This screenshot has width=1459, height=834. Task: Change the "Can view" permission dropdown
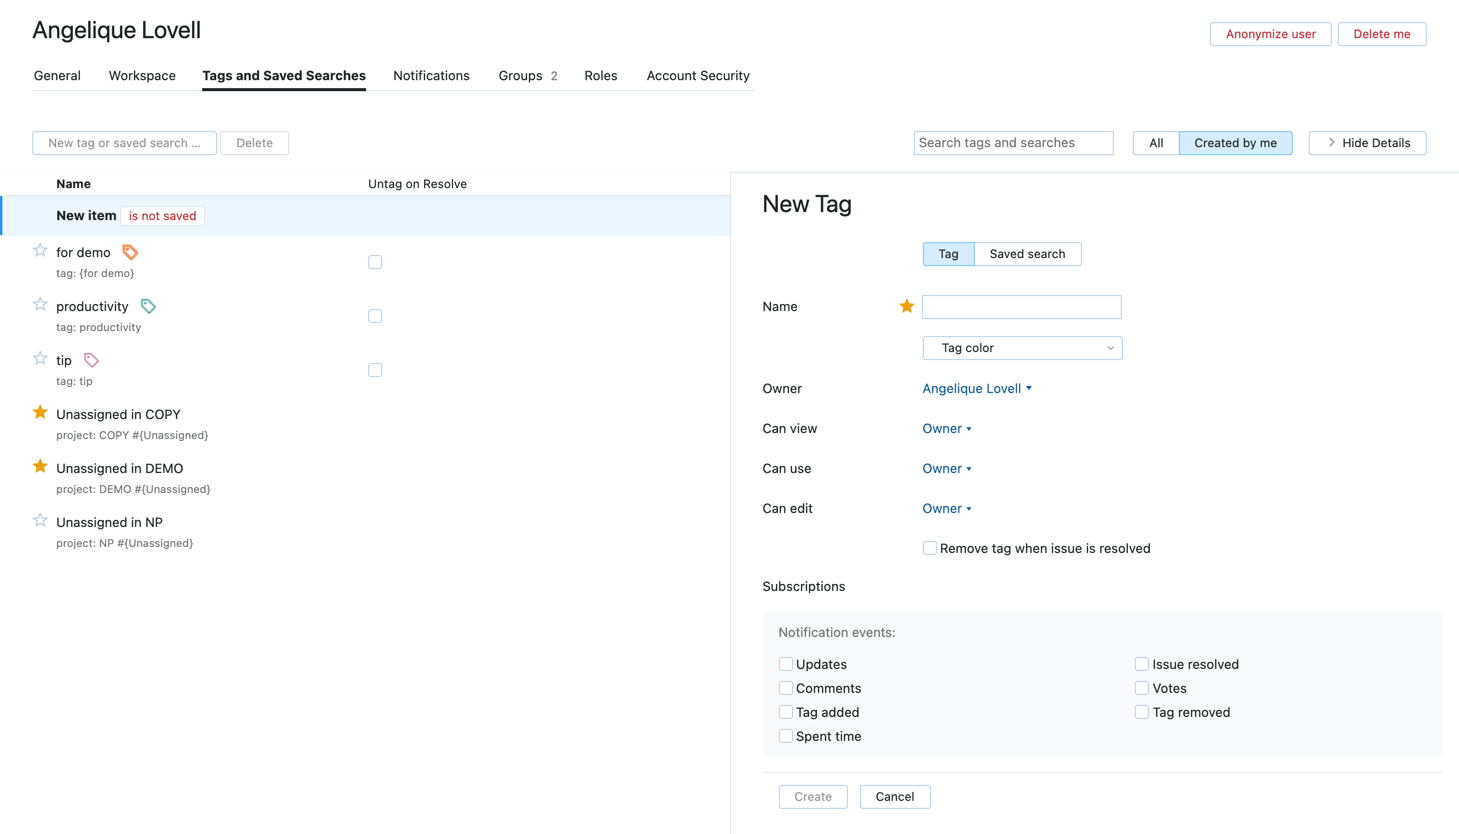[x=946, y=428]
